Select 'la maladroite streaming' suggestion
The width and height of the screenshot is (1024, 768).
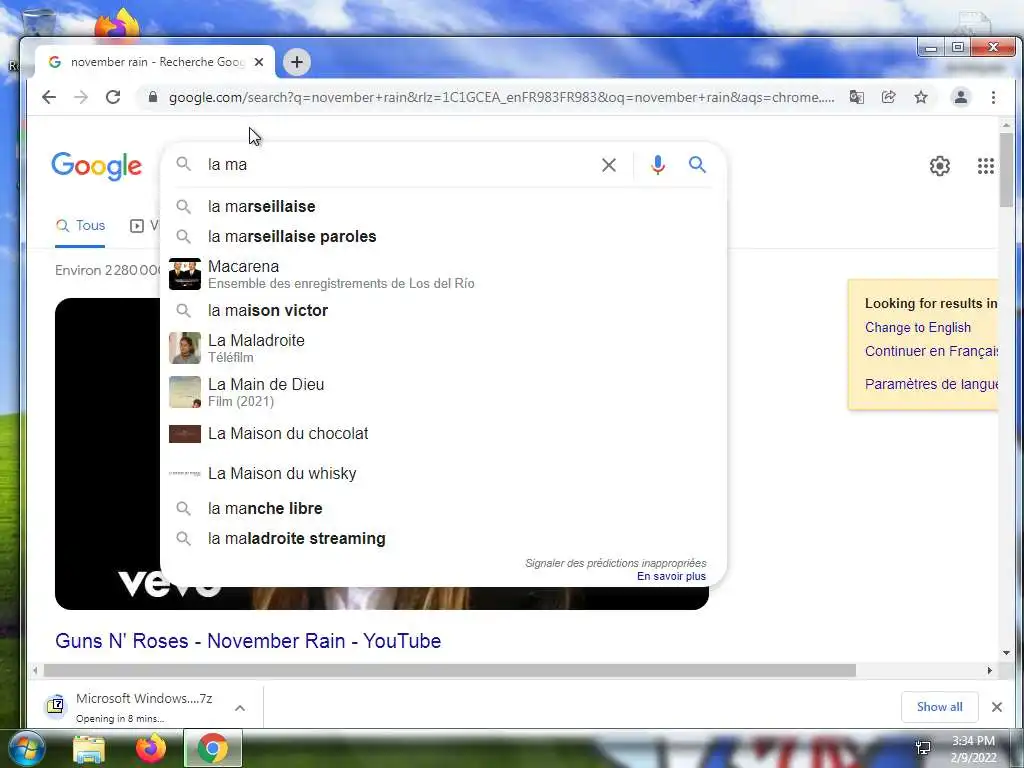pos(443,538)
